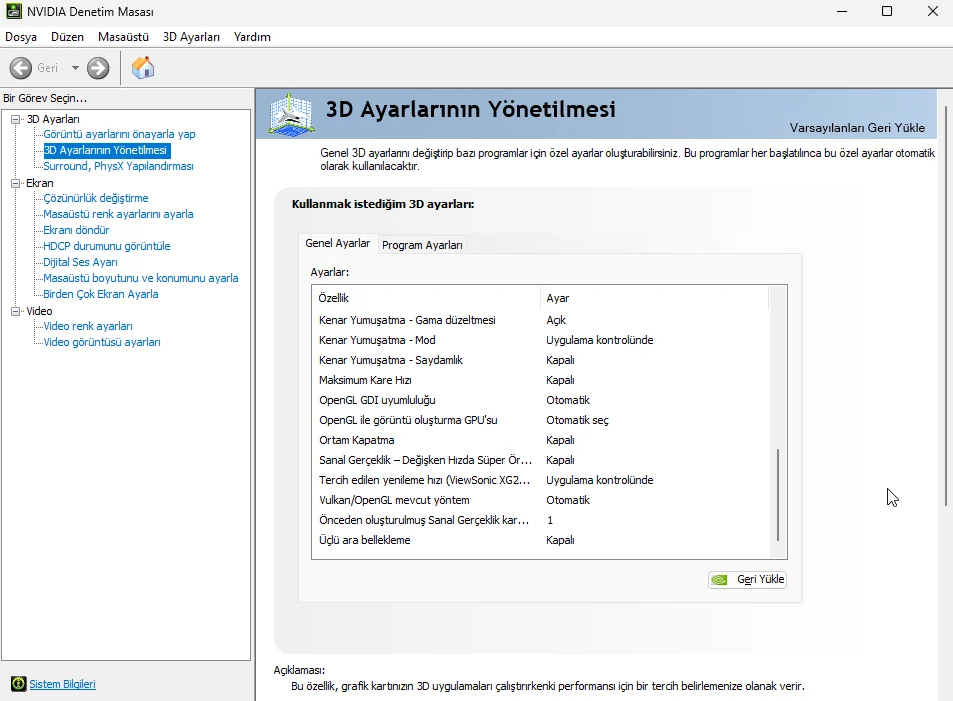Click the main page vertical scrollbar
Viewport: 953px width, 701px height.
tap(946, 306)
